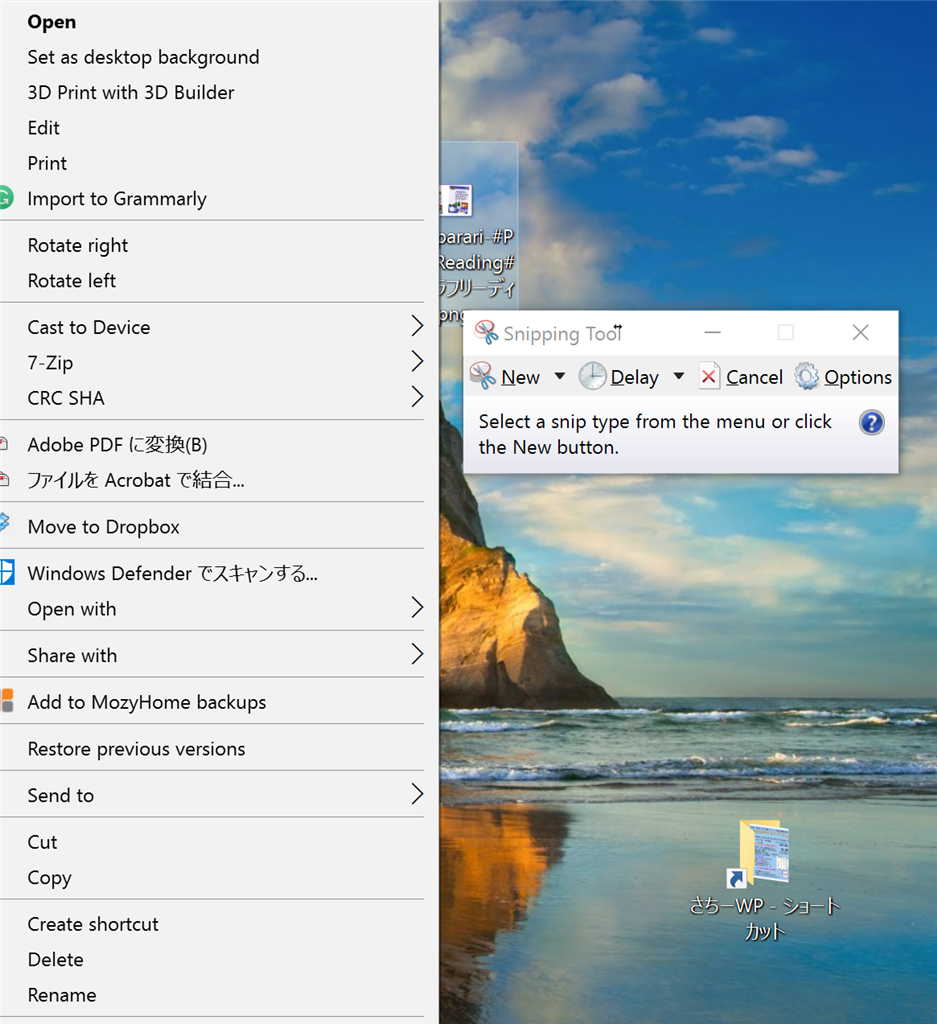Screen dimensions: 937x1024
Task: Click the New button label in Snipping Tool
Action: click(520, 377)
